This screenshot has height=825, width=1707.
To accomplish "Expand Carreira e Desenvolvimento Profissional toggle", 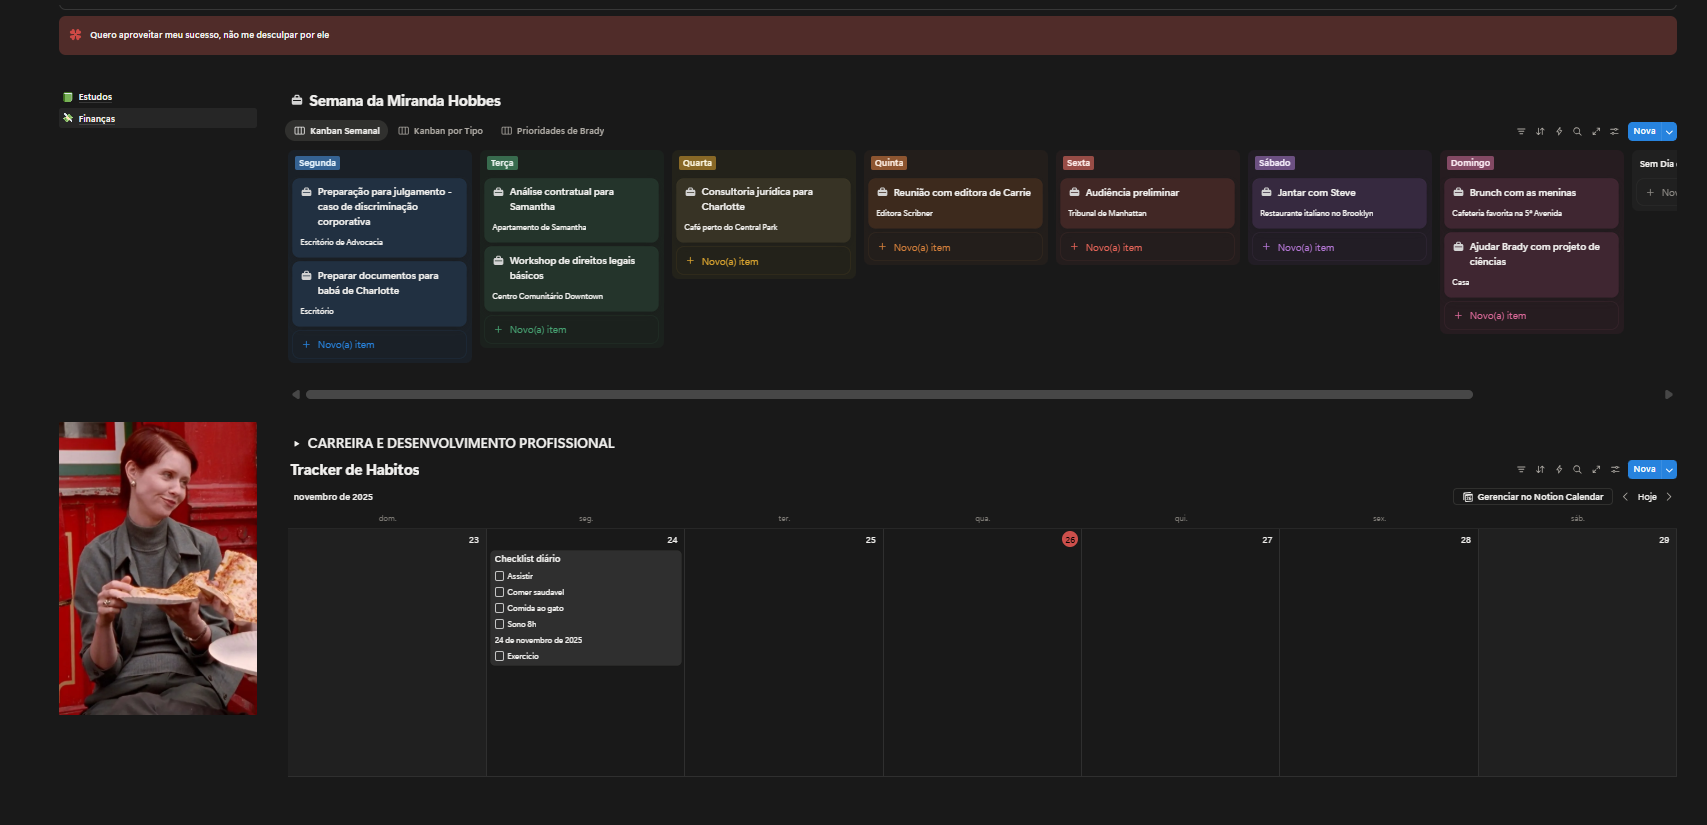I will 297,443.
